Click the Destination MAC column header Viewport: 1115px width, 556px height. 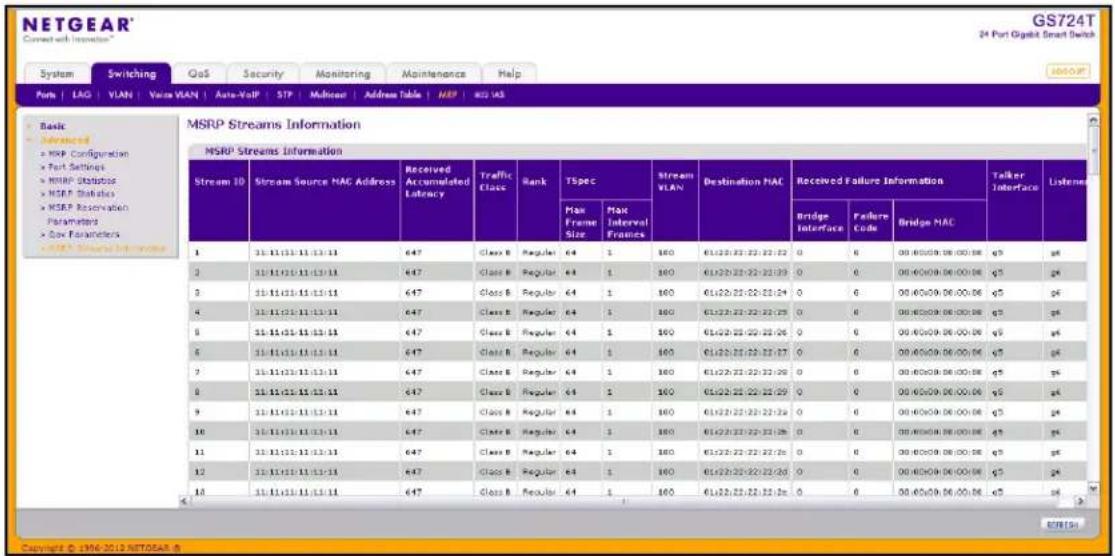point(745,201)
